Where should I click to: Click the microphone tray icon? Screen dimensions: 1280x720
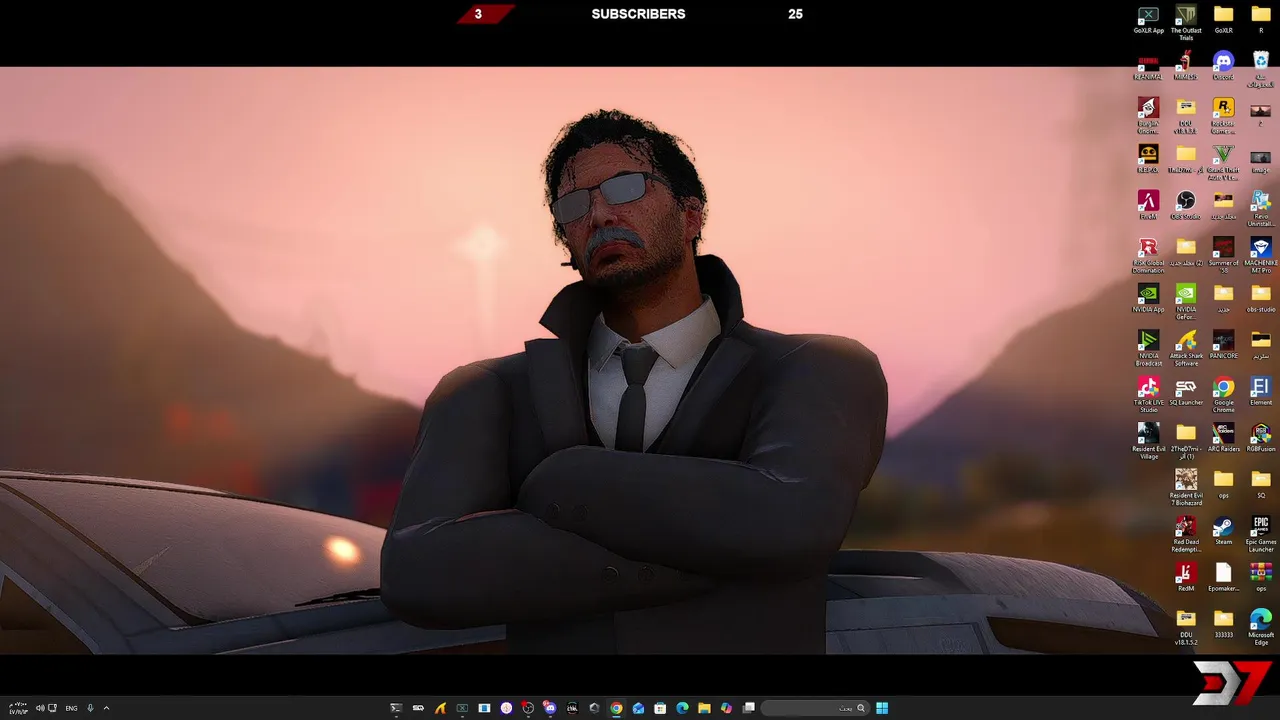90,708
